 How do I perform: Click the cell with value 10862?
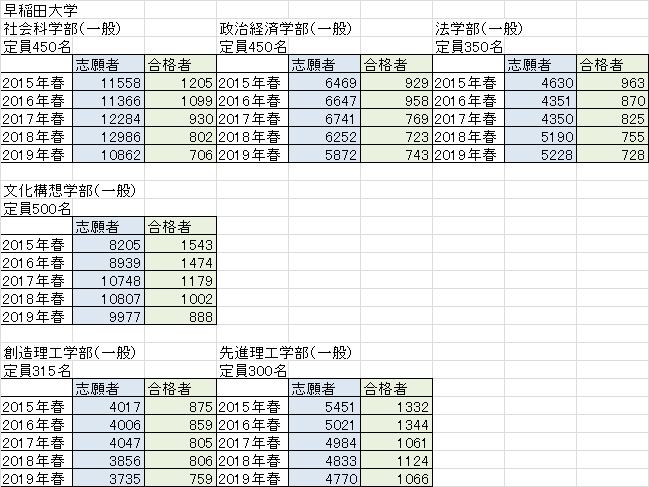pyautogui.click(x=108, y=154)
